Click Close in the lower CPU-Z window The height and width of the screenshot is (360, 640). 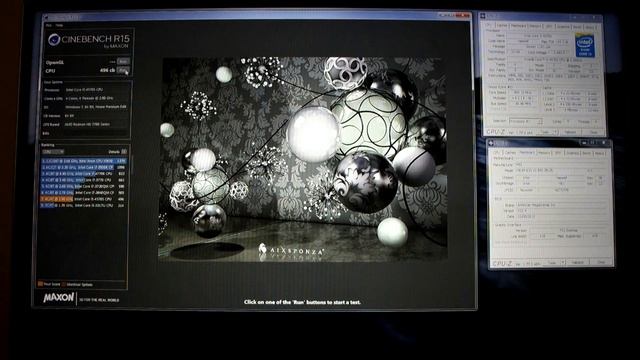601,262
